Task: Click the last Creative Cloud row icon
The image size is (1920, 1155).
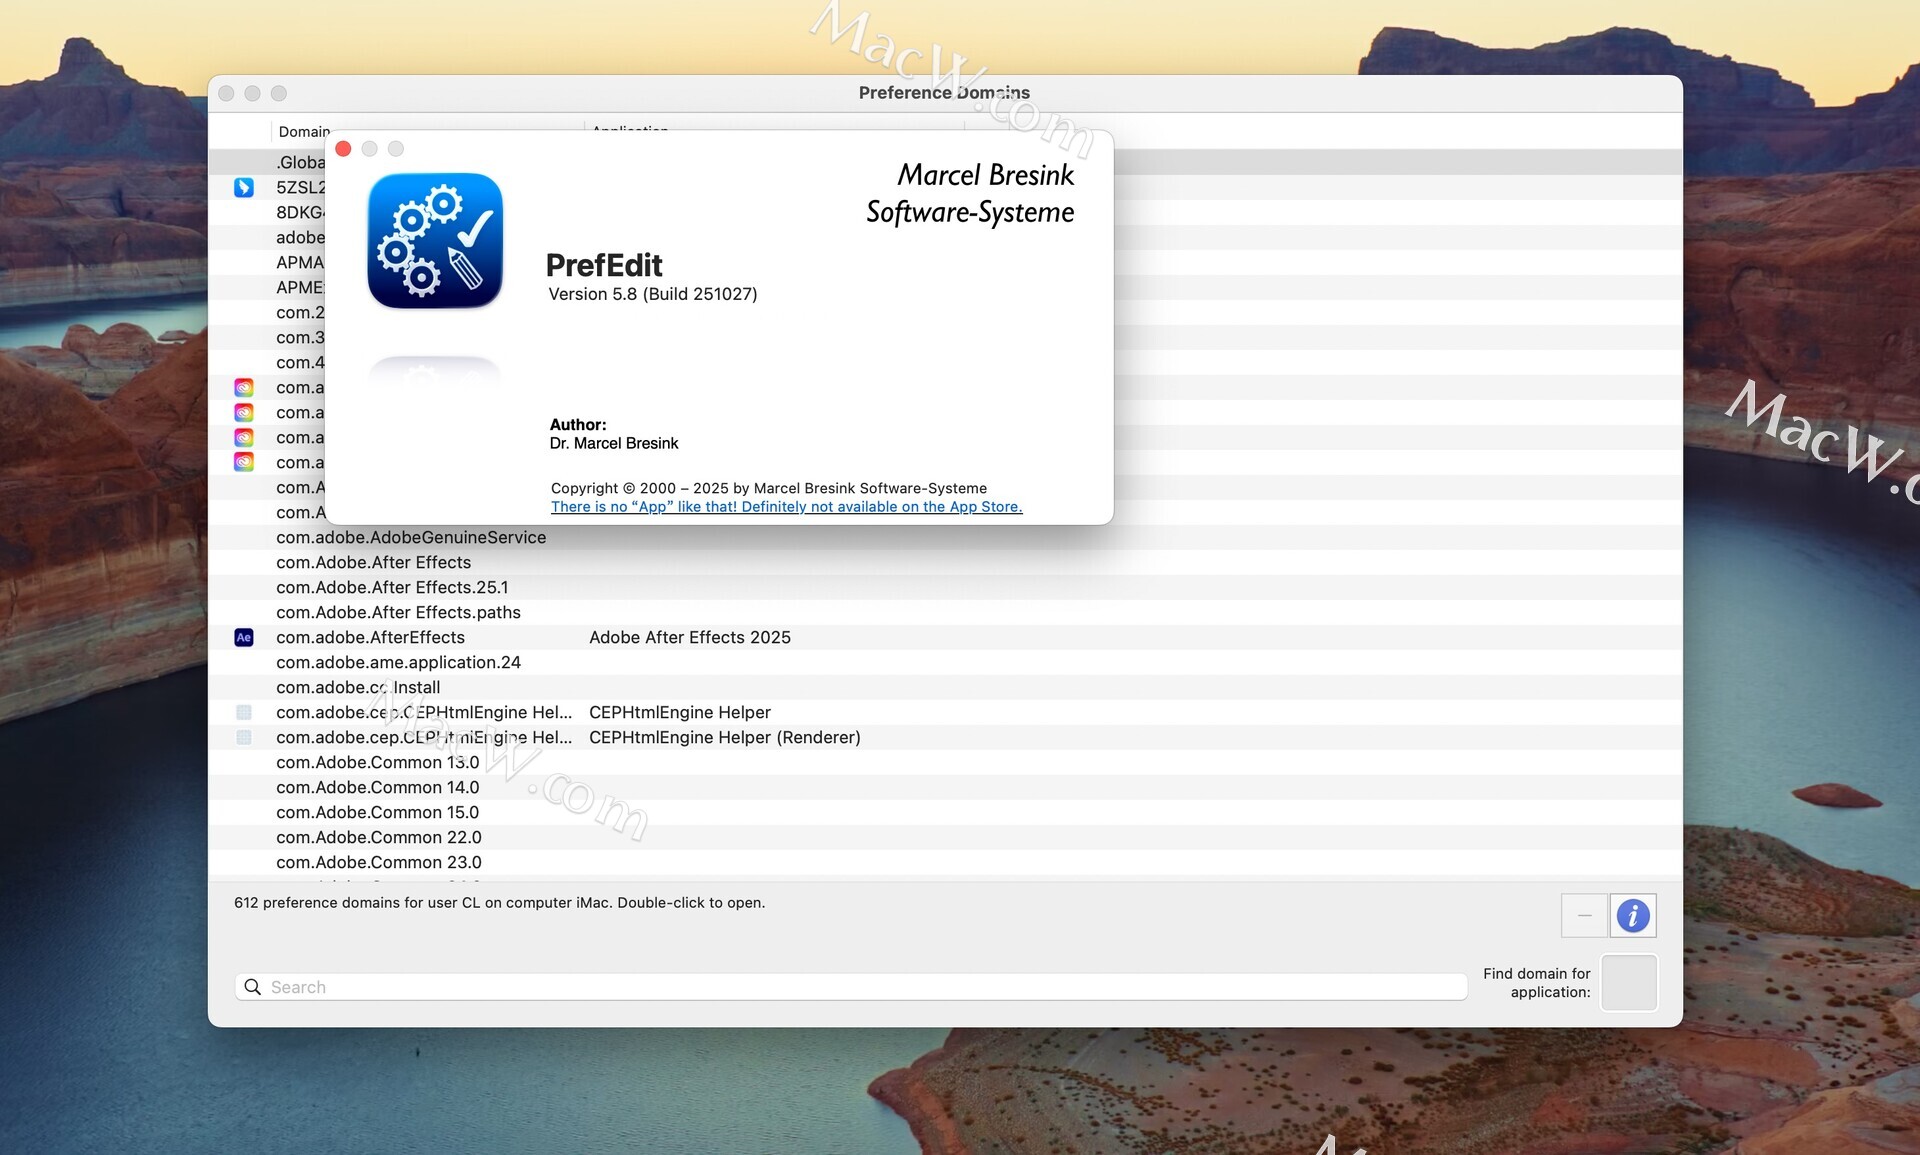Action: pyautogui.click(x=243, y=462)
